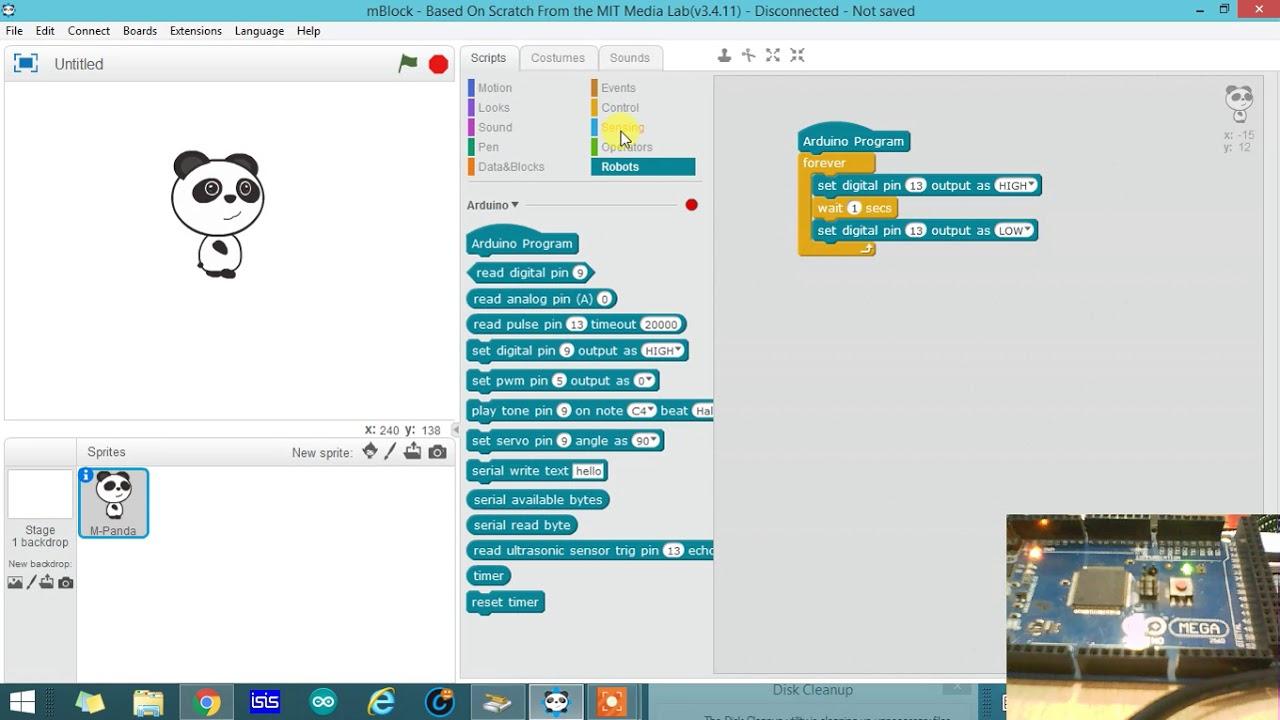
Task: Show the Events block category
Action: pos(618,88)
